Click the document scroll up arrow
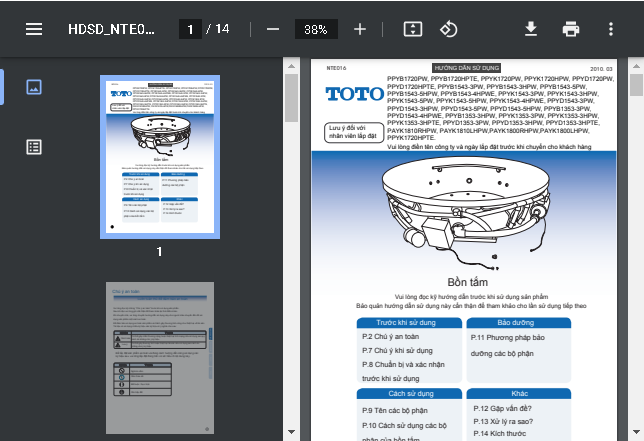This screenshot has width=644, height=441. (x=636, y=66)
